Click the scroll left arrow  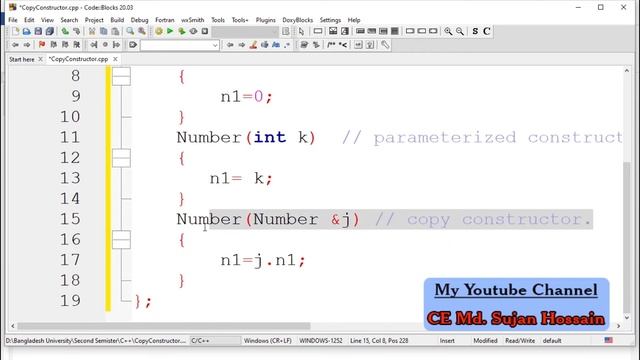tap(13, 326)
